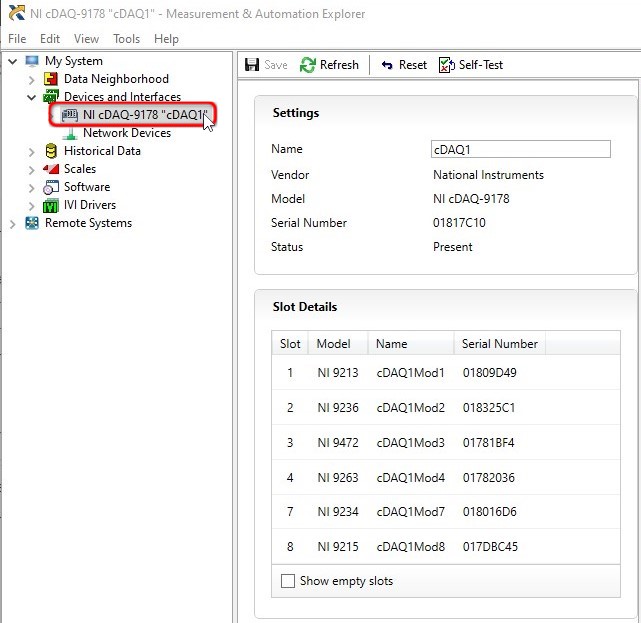Select the NI 9234 model cell

click(338, 511)
